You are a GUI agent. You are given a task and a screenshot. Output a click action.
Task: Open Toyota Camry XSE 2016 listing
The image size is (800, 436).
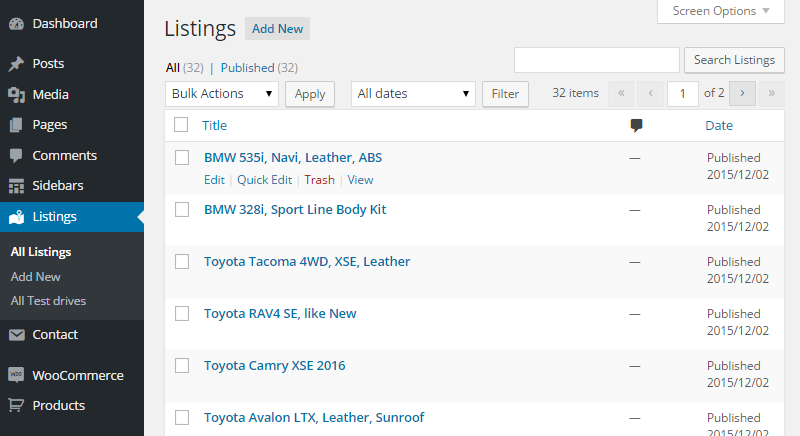point(274,366)
